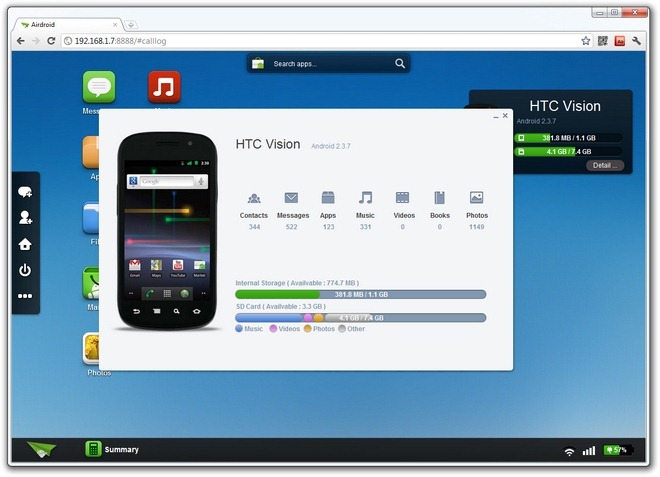Click the more options dots in sidebar
Image resolution: width=660 pixels, height=477 pixels.
25,296
